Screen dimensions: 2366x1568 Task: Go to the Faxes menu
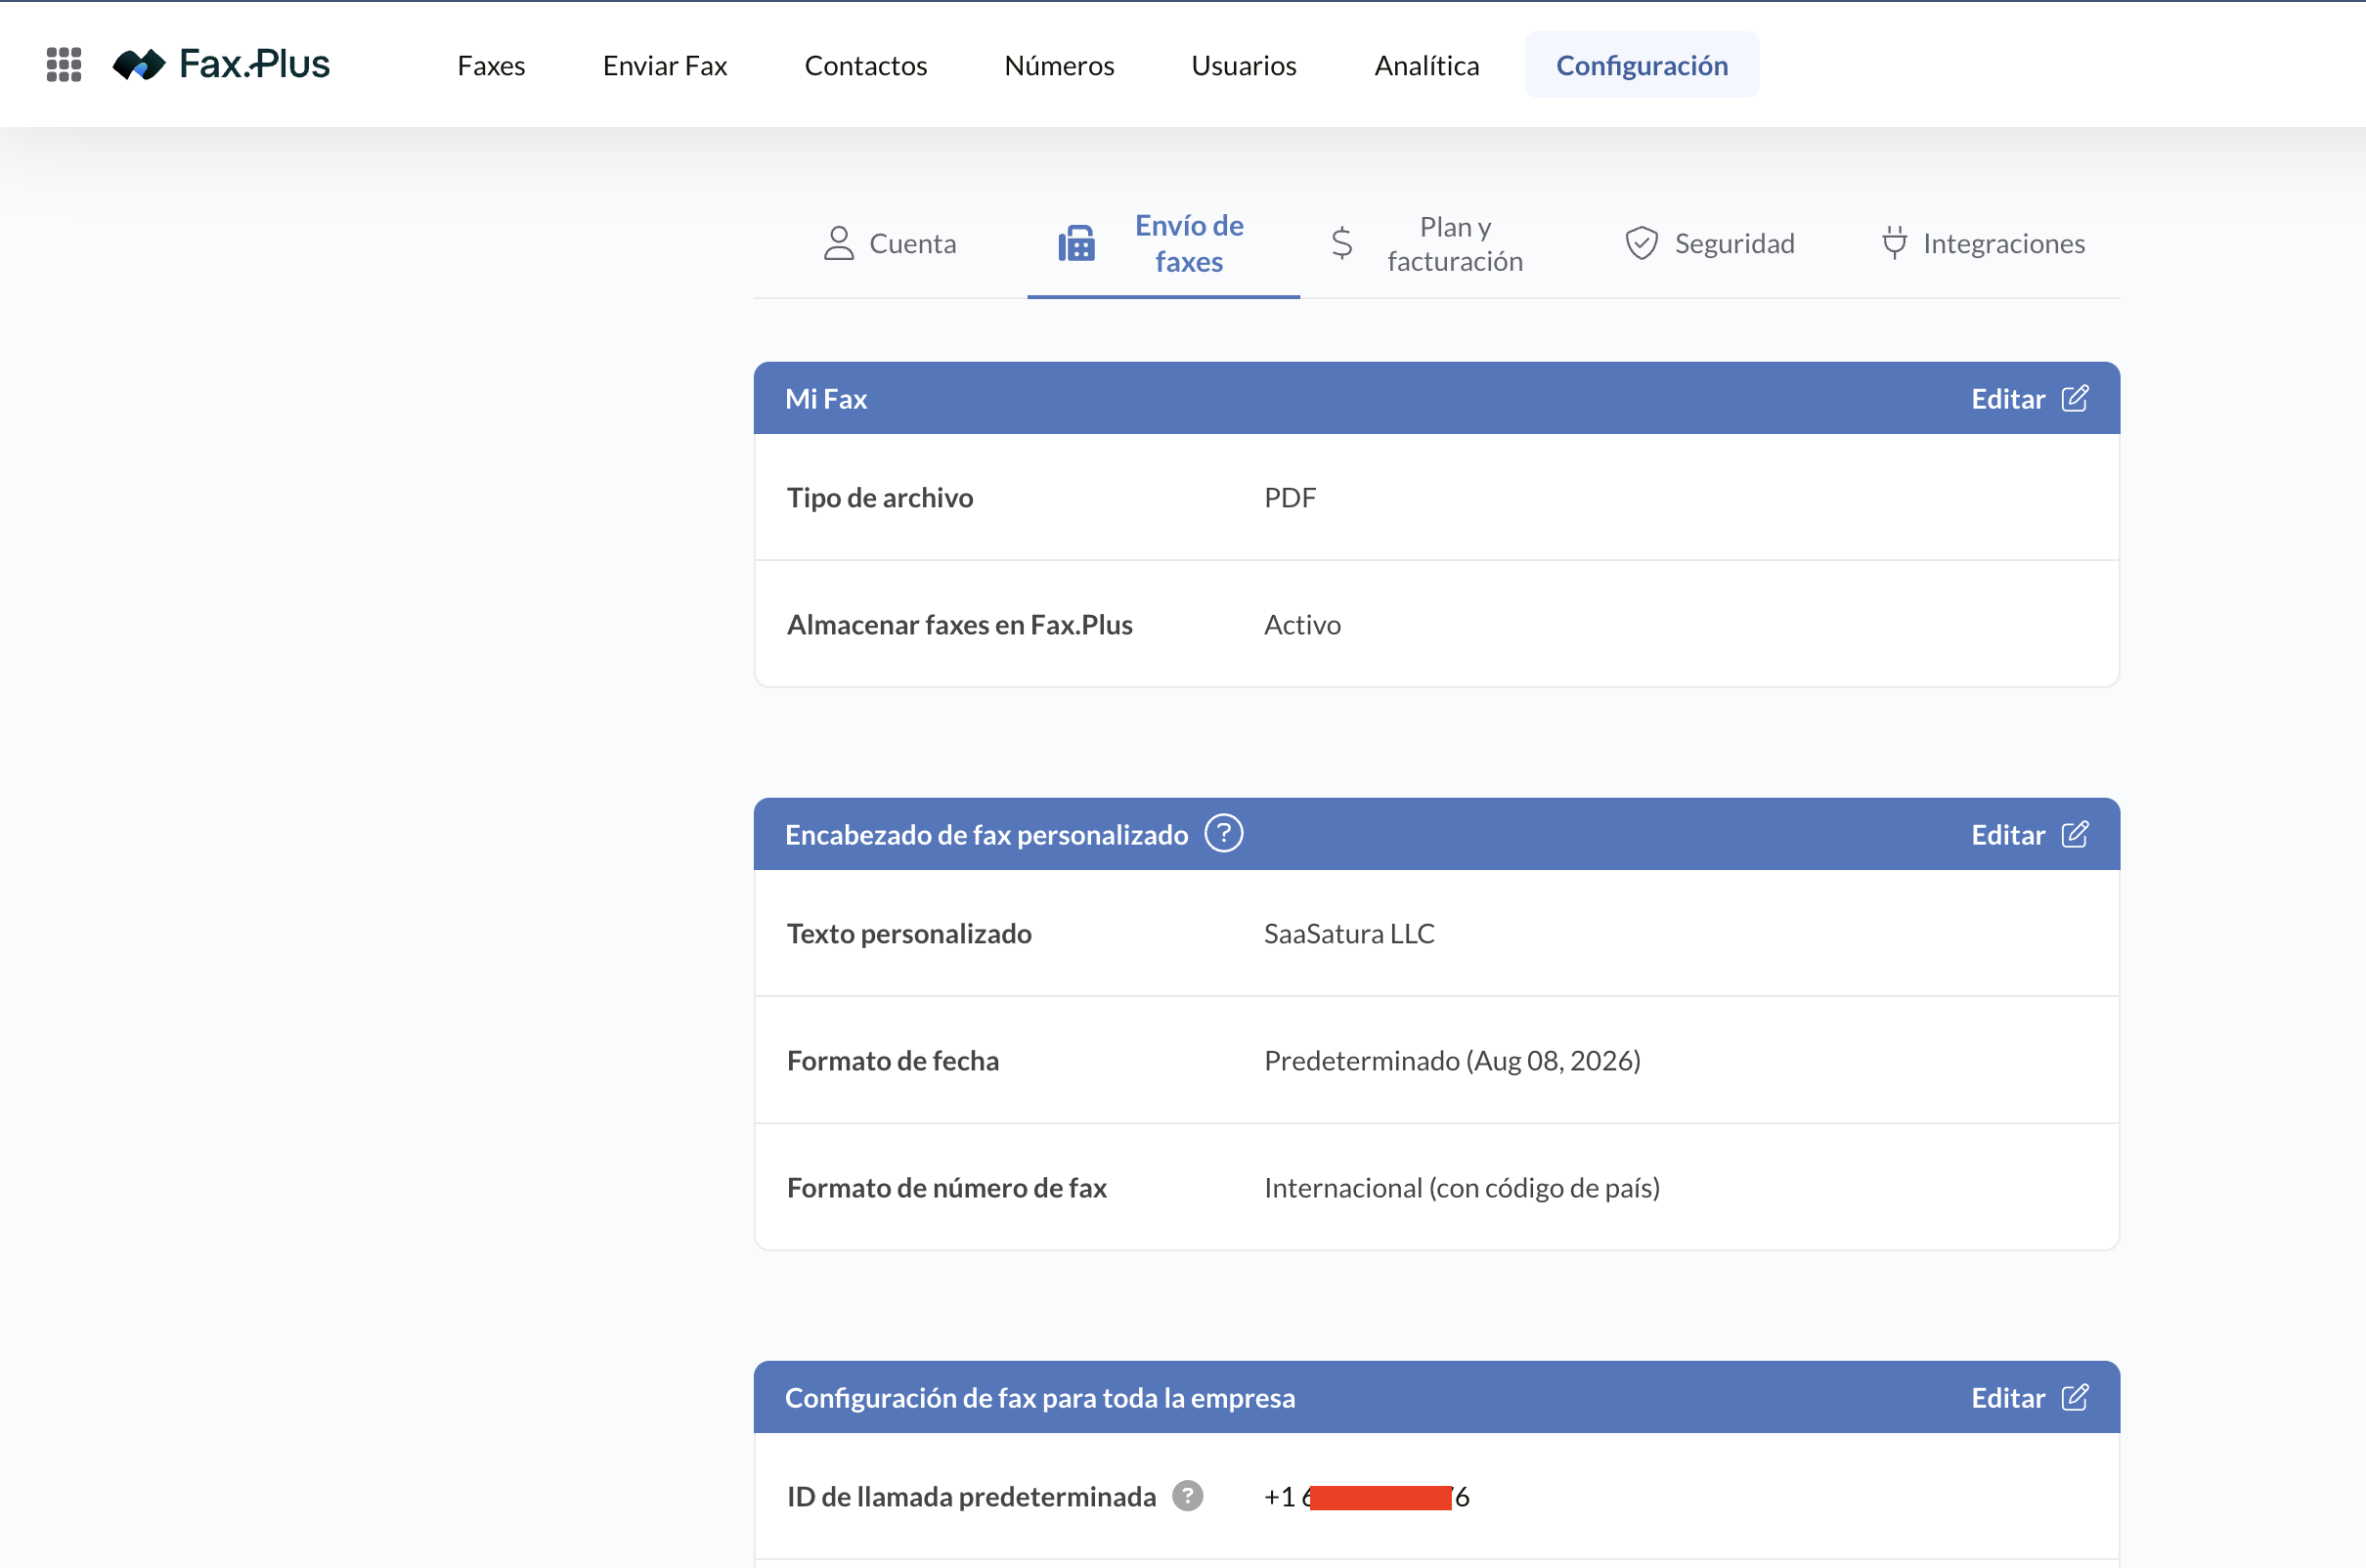pyautogui.click(x=491, y=65)
